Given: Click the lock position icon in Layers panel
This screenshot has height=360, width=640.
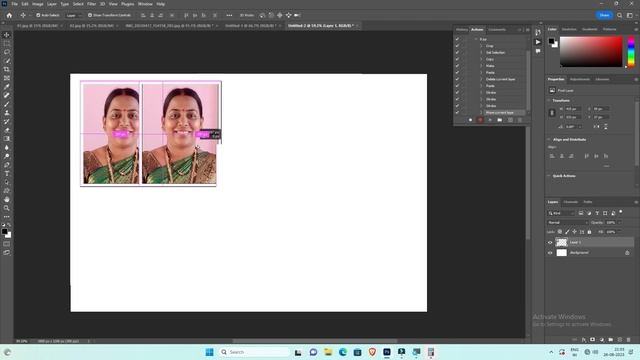Looking at the screenshot, I should point(574,232).
